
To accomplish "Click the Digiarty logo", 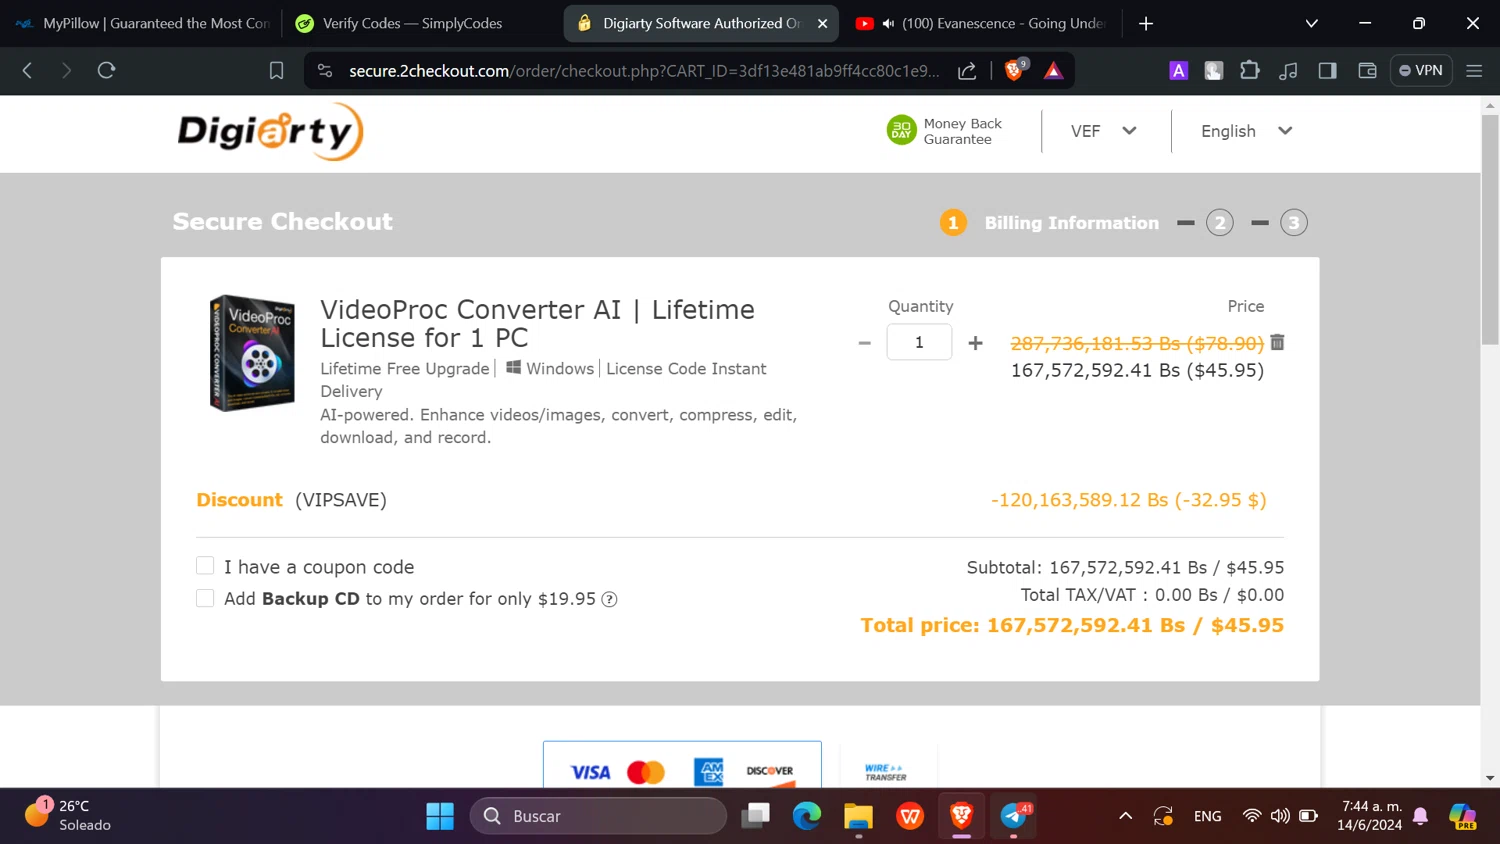I will (x=270, y=131).
